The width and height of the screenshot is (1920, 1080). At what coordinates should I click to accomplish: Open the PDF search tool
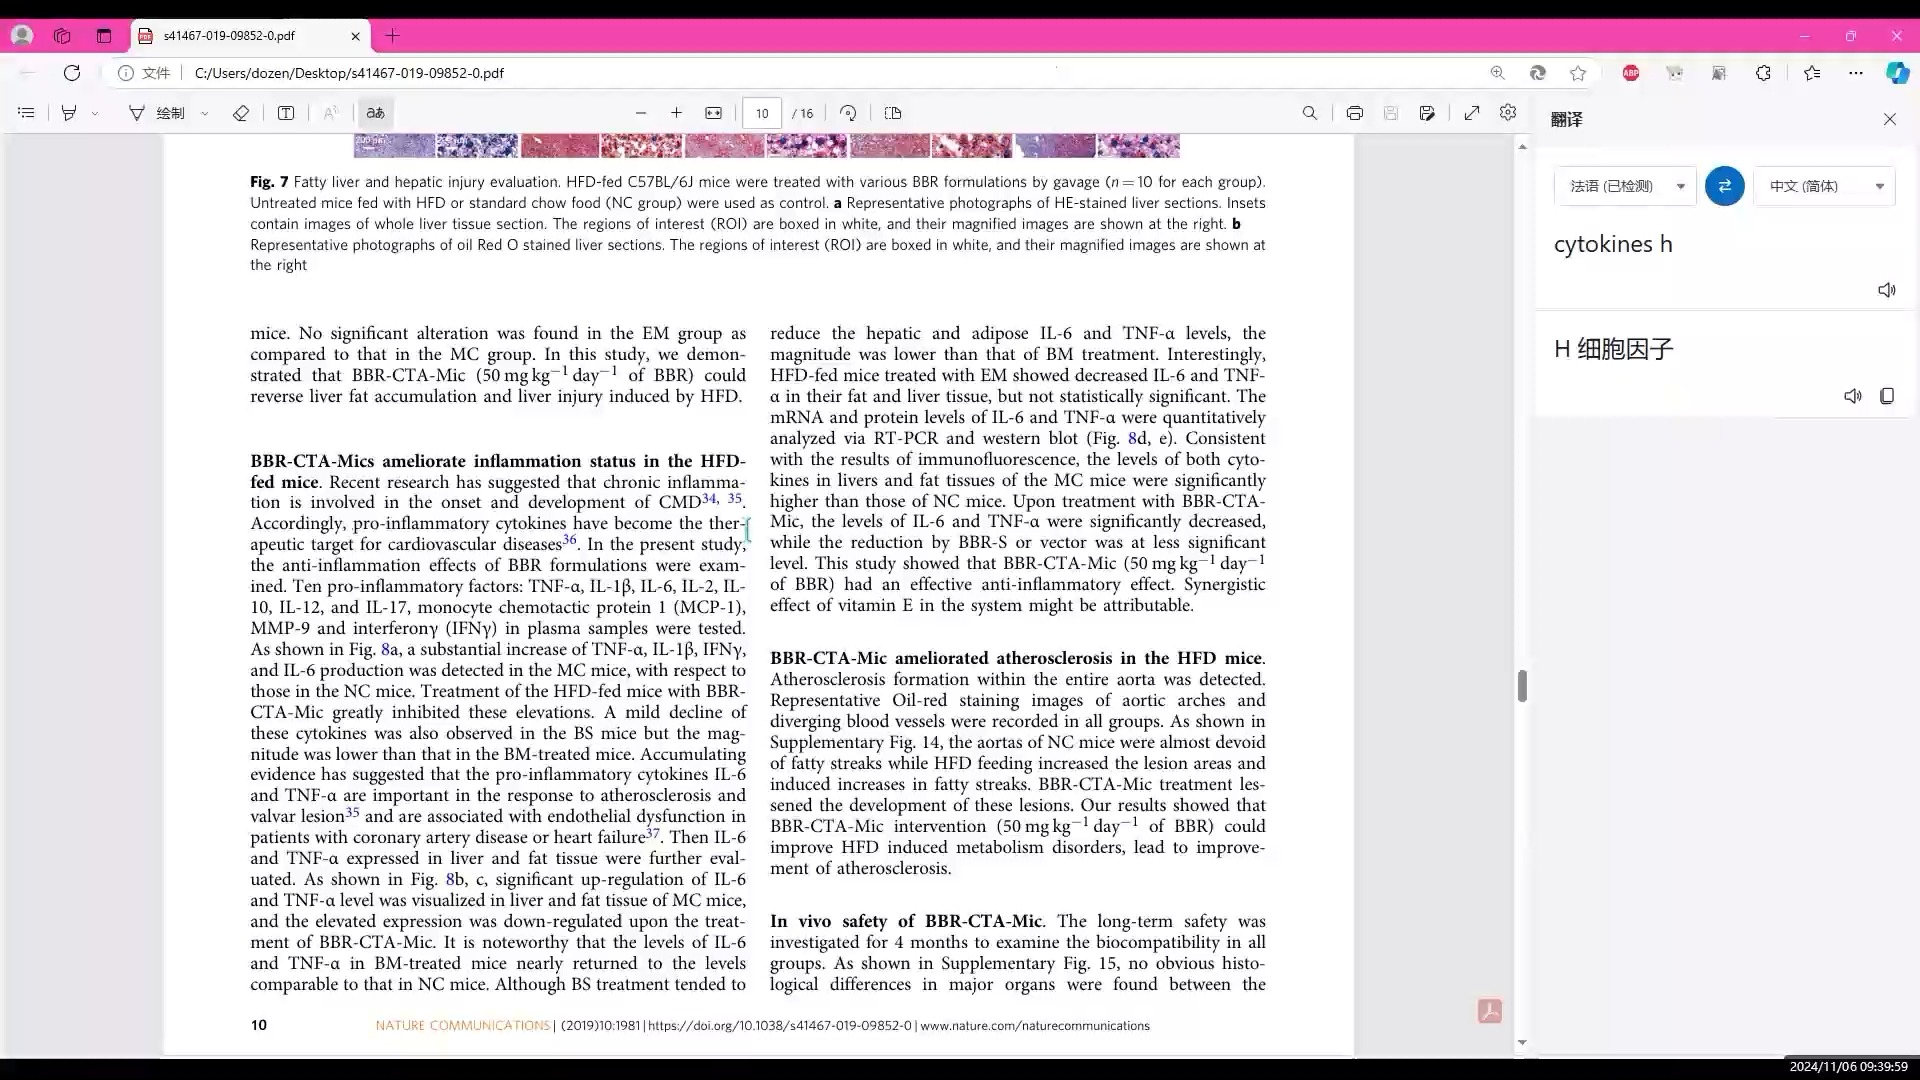click(1309, 113)
